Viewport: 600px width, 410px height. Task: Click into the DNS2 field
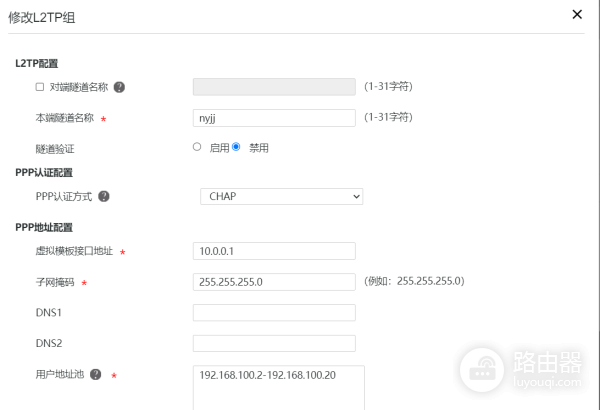274,344
